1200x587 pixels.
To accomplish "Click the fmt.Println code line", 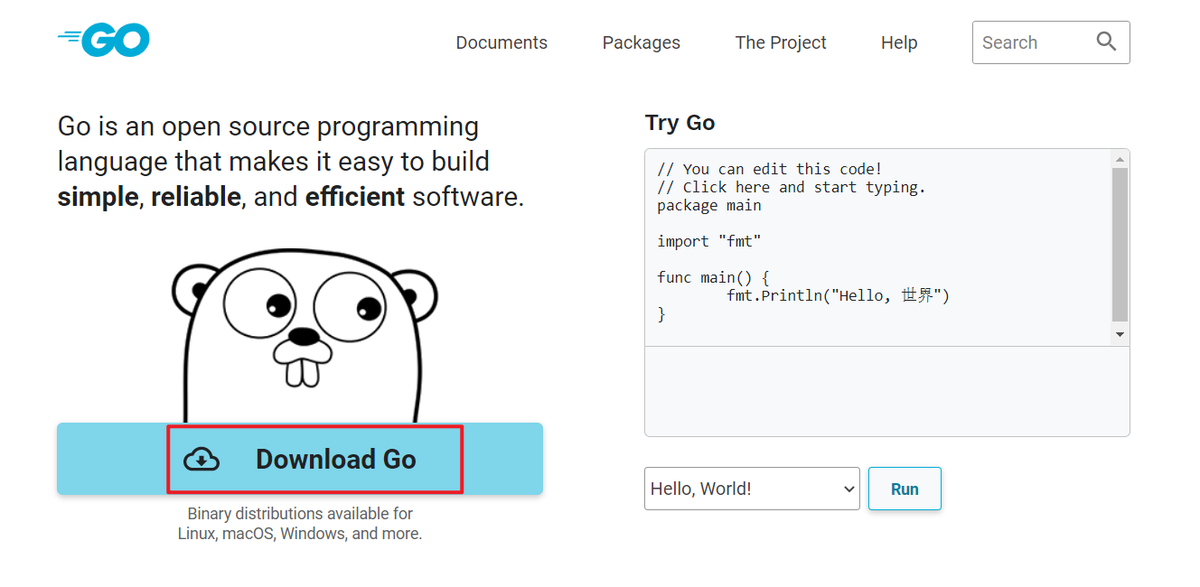I will coord(838,296).
